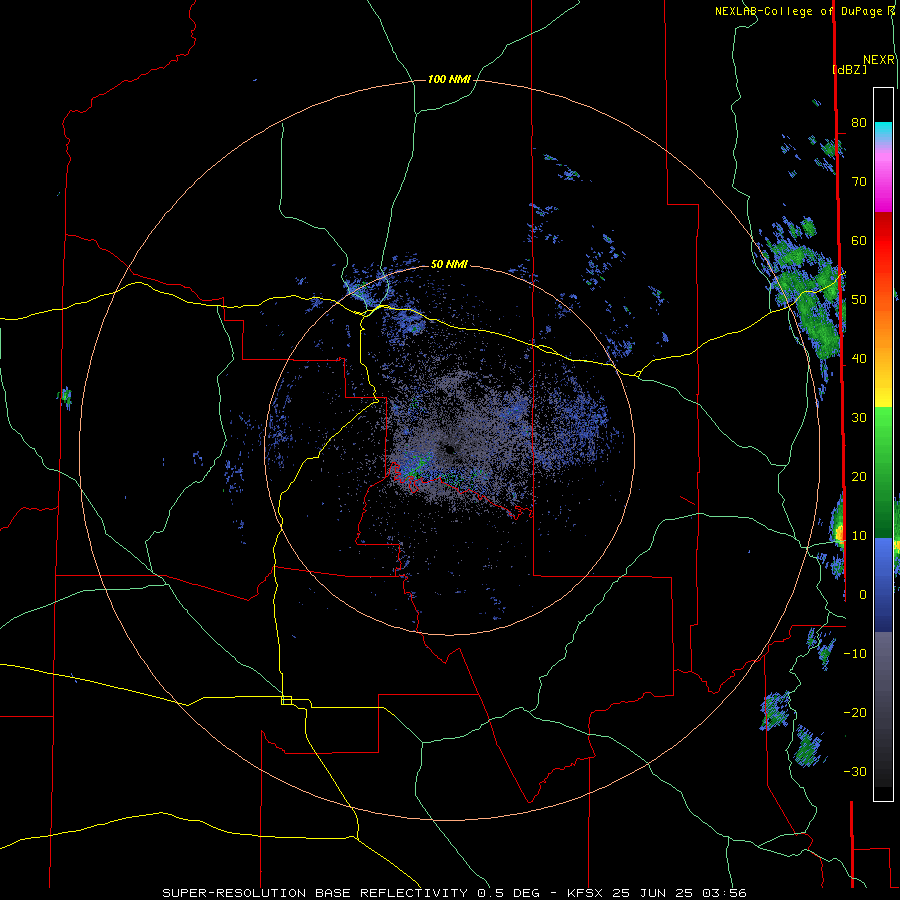Click the -20 value on the dBZ scale
The image size is (900, 900).
pyautogui.click(x=855, y=712)
